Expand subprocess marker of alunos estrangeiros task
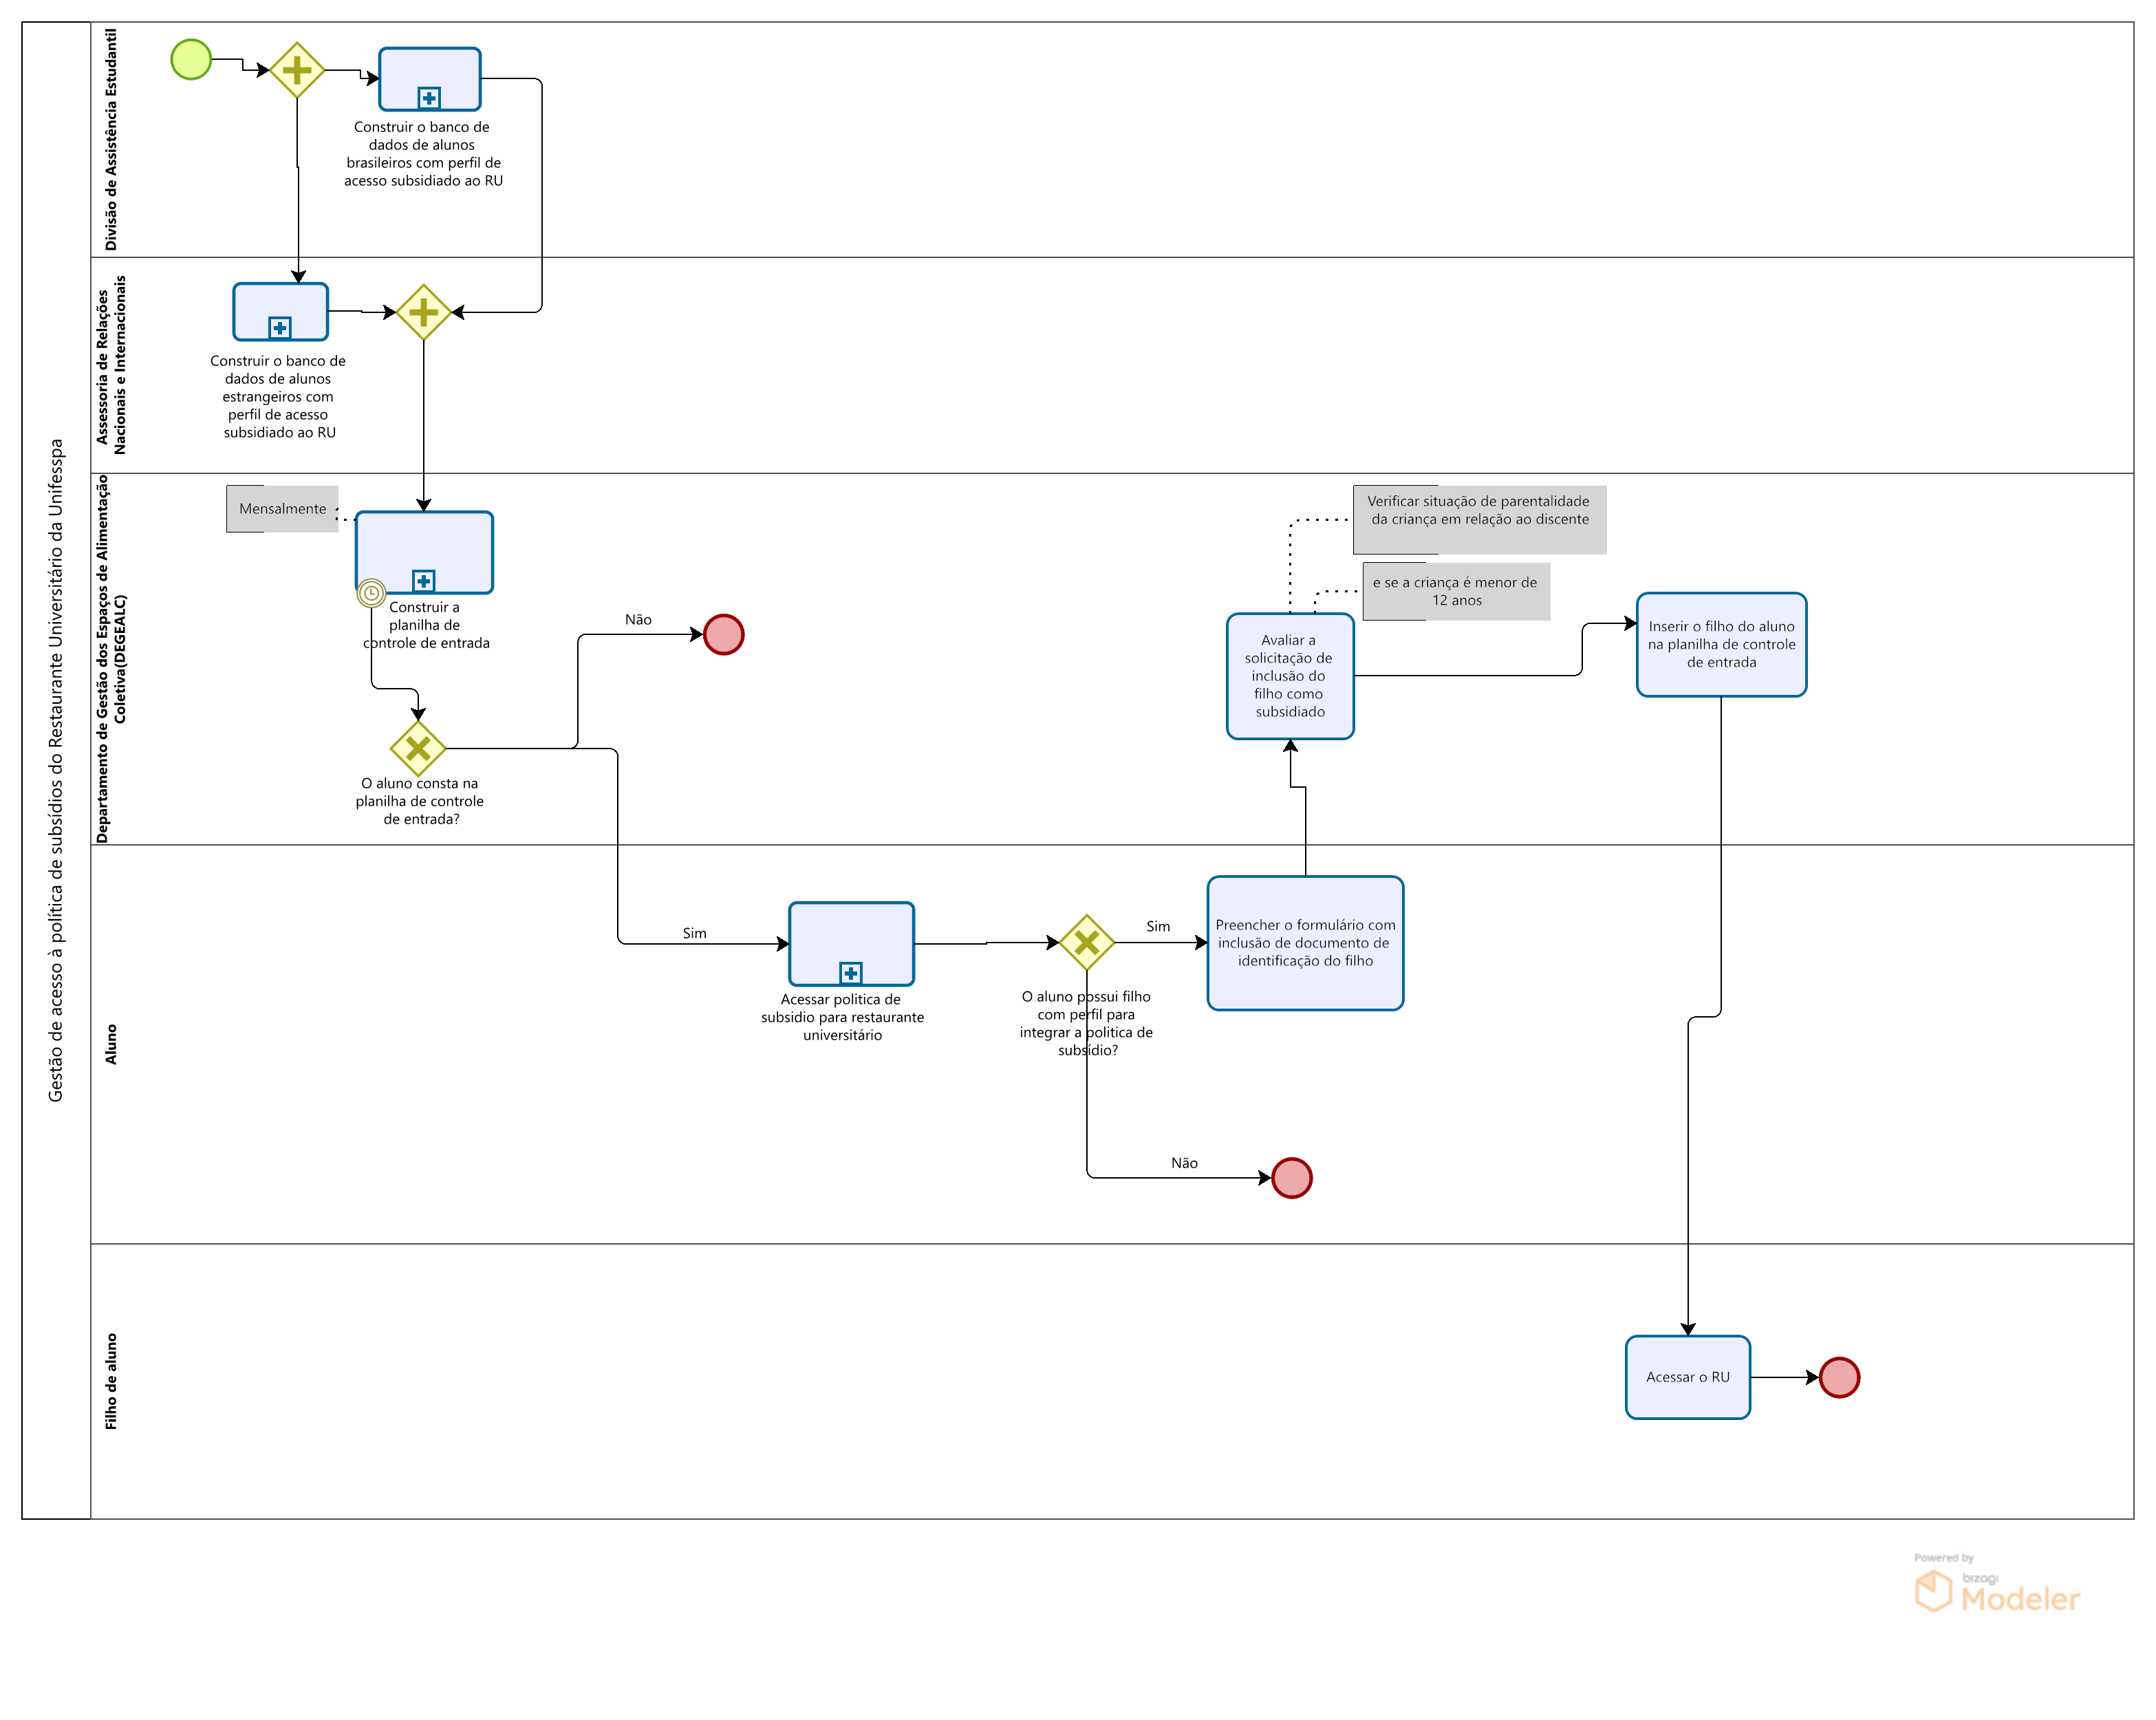 (280, 328)
